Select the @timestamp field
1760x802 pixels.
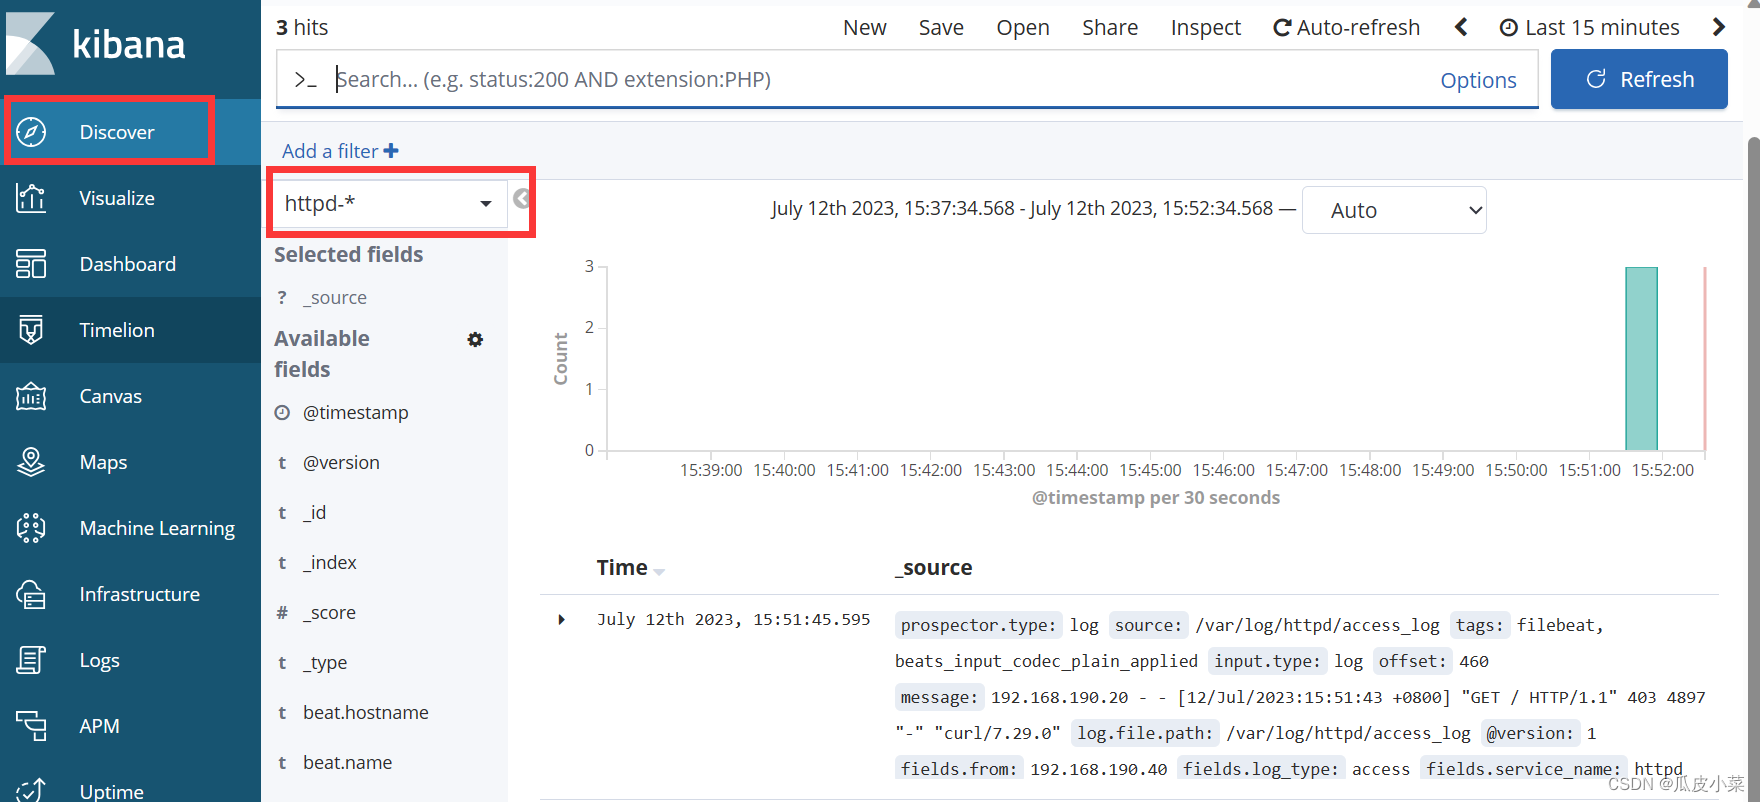pos(356,412)
